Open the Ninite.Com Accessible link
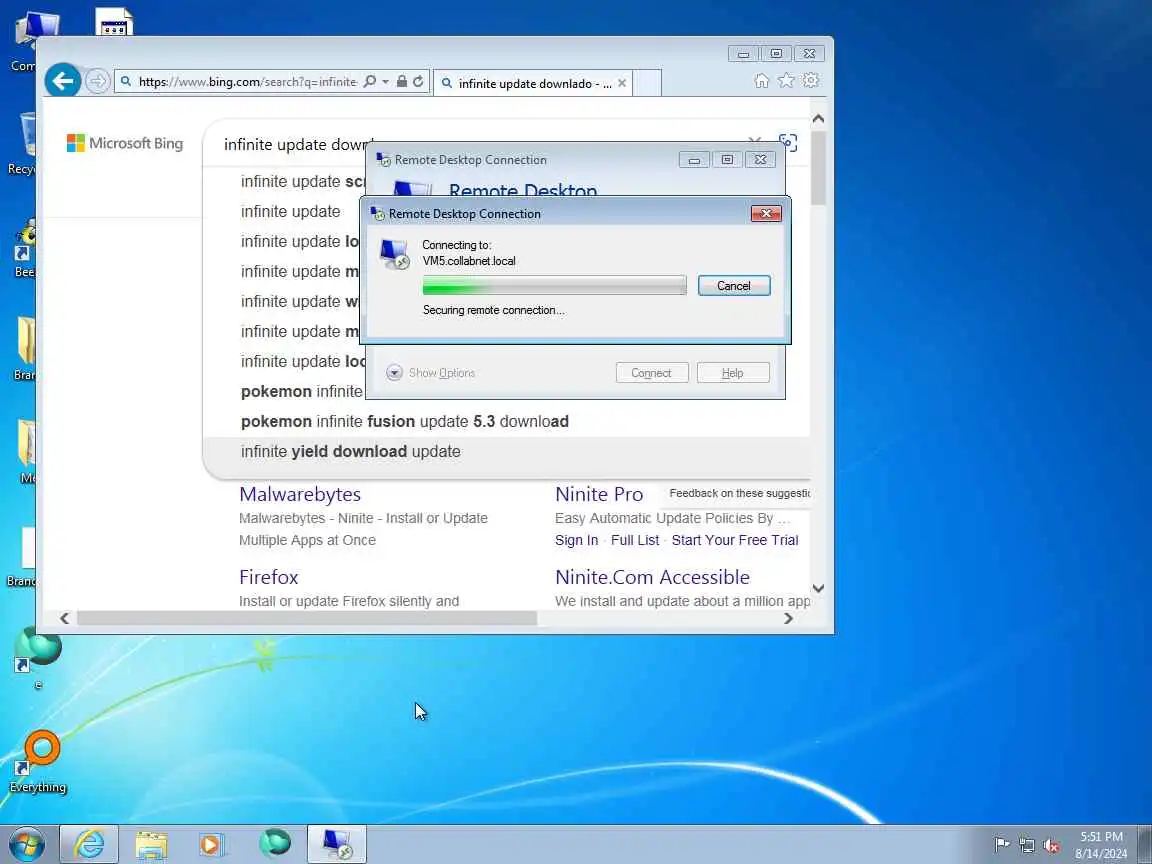Image resolution: width=1152 pixels, height=864 pixels. pos(652,577)
